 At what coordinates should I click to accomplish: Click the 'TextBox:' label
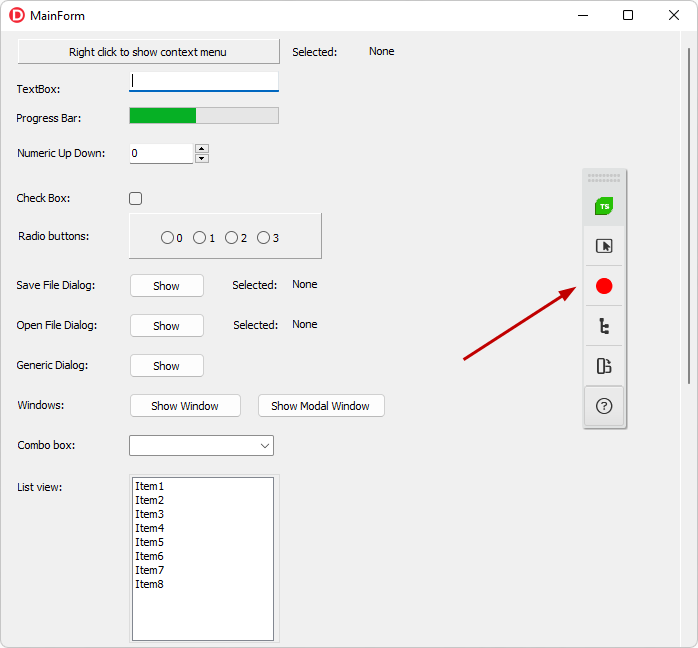click(x=38, y=89)
